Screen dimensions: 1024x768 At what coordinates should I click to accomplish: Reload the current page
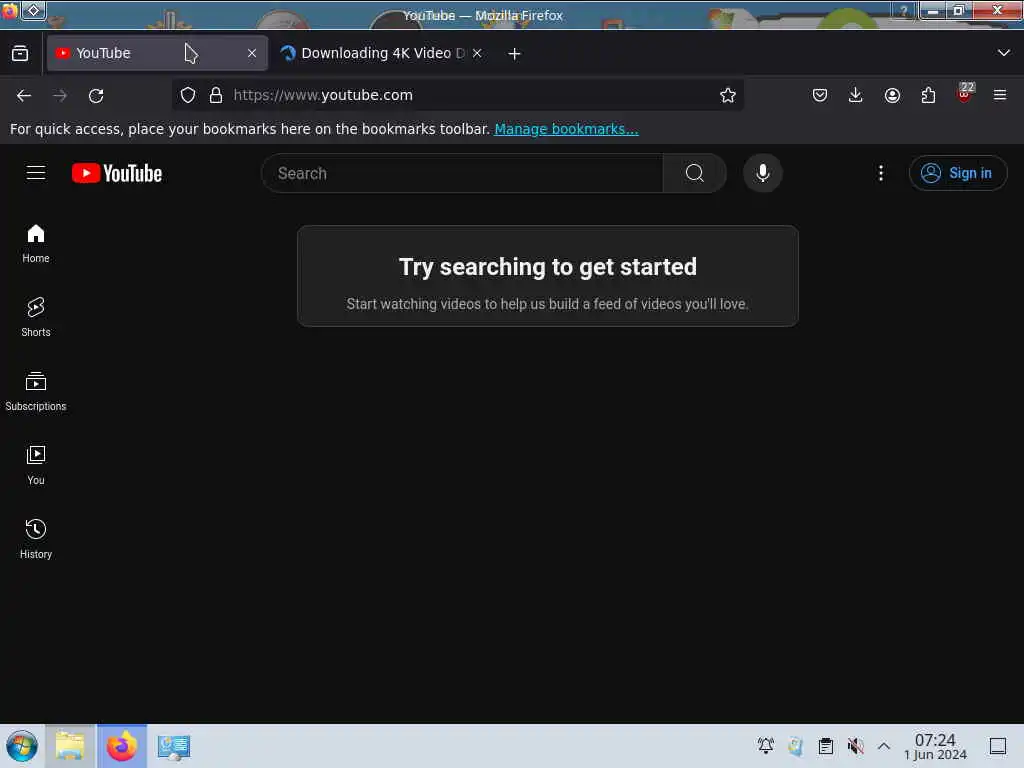[96, 95]
